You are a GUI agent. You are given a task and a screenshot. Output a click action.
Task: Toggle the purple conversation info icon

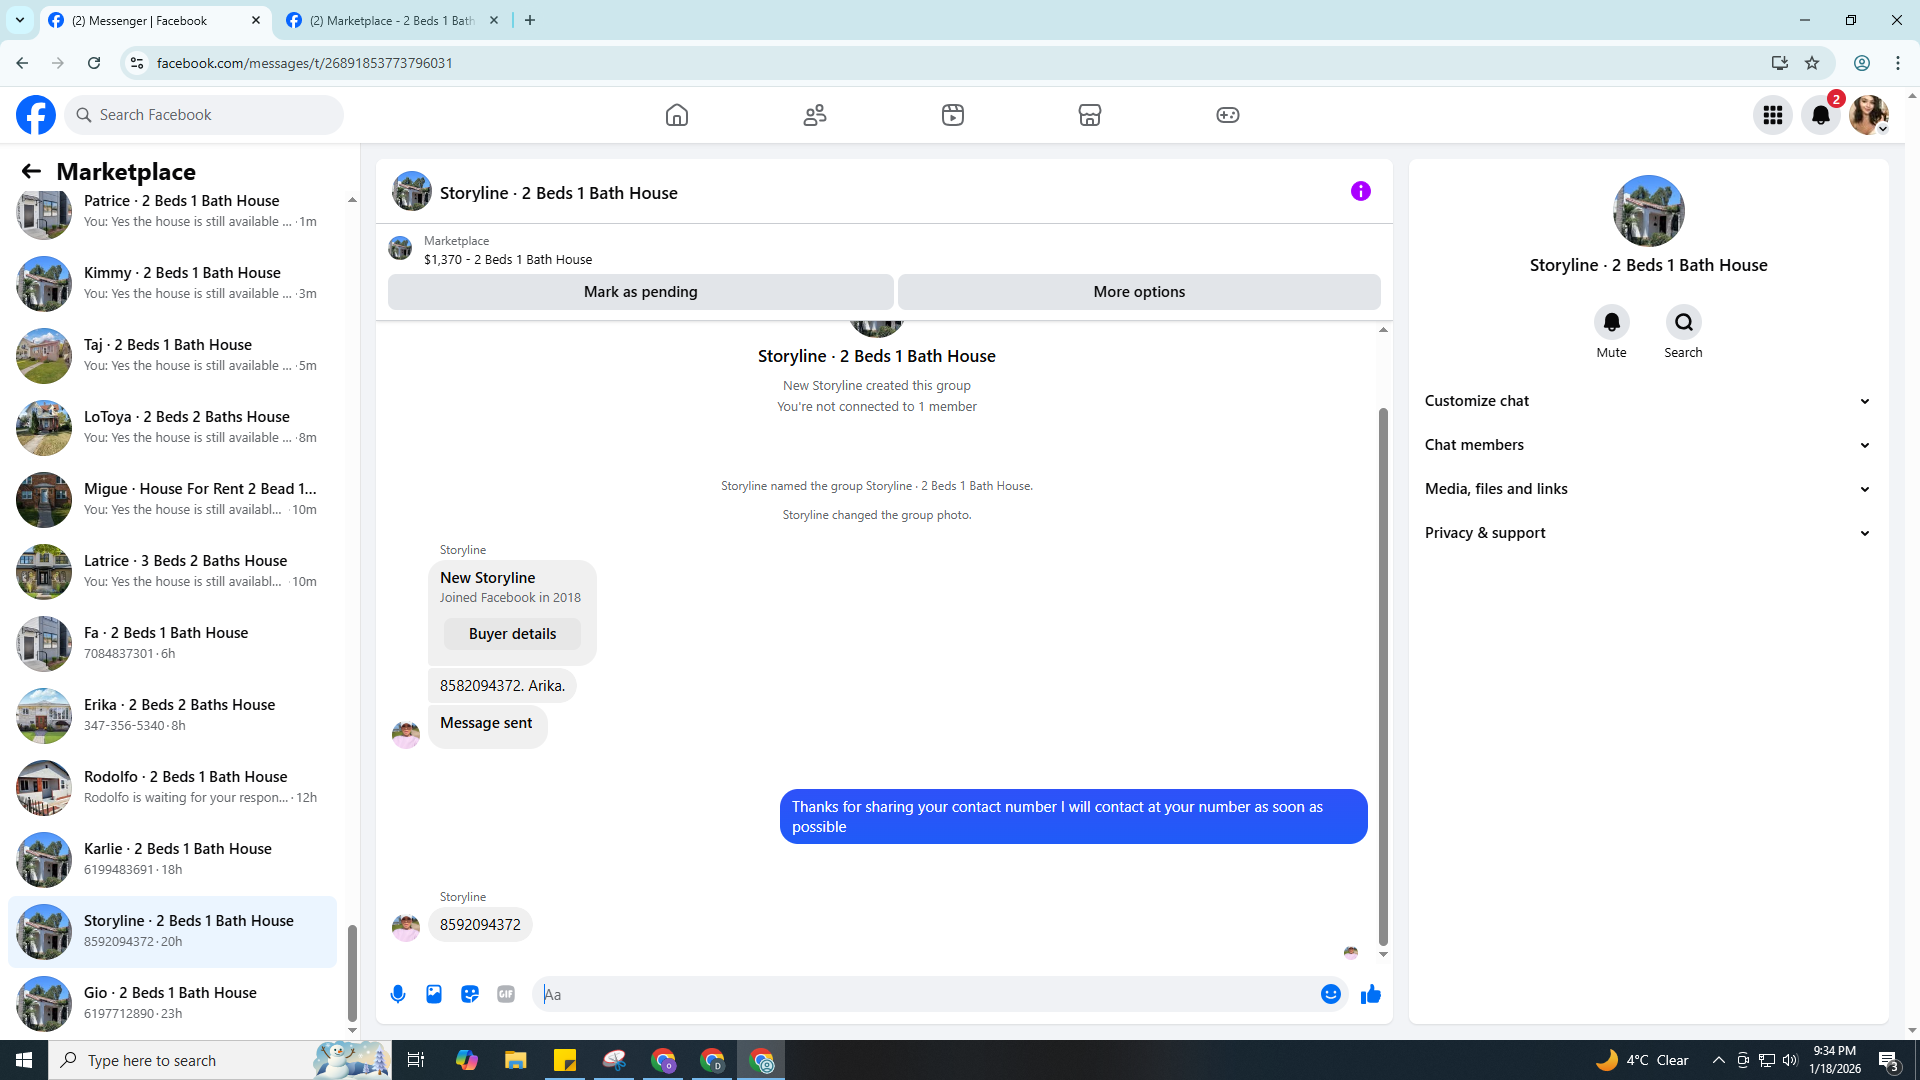pos(1361,191)
